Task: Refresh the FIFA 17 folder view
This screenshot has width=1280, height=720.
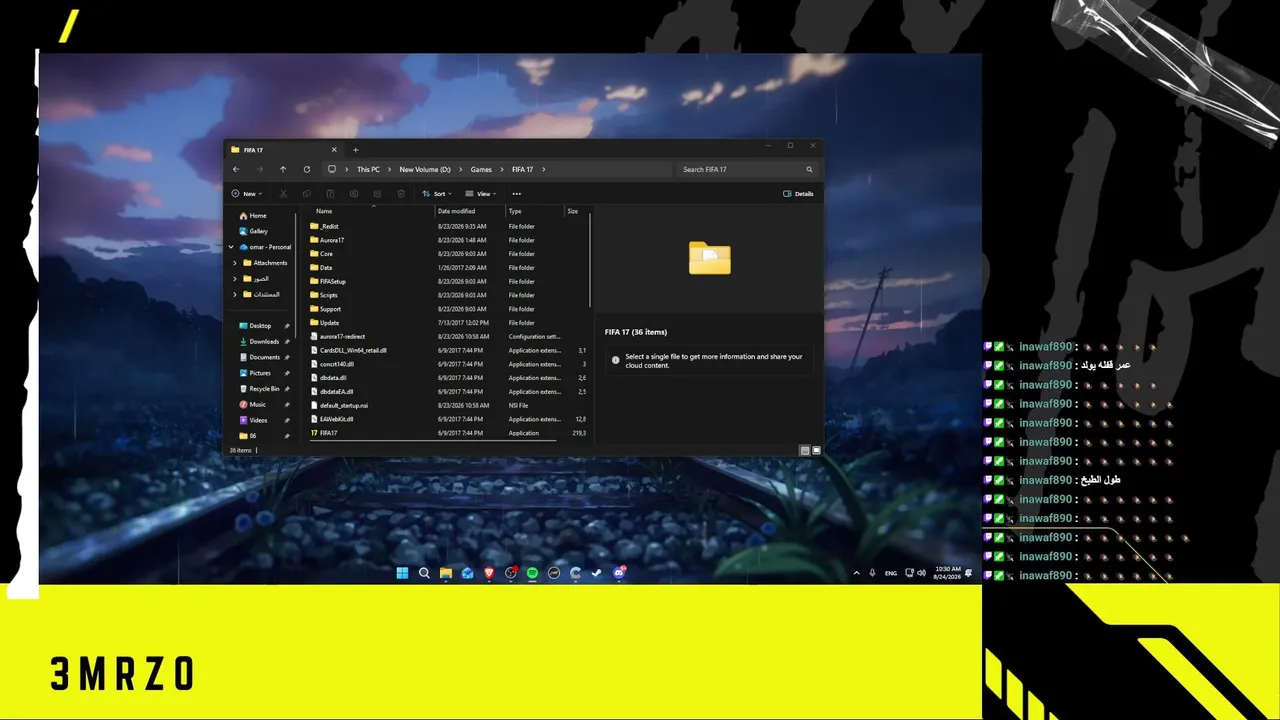Action: (307, 169)
